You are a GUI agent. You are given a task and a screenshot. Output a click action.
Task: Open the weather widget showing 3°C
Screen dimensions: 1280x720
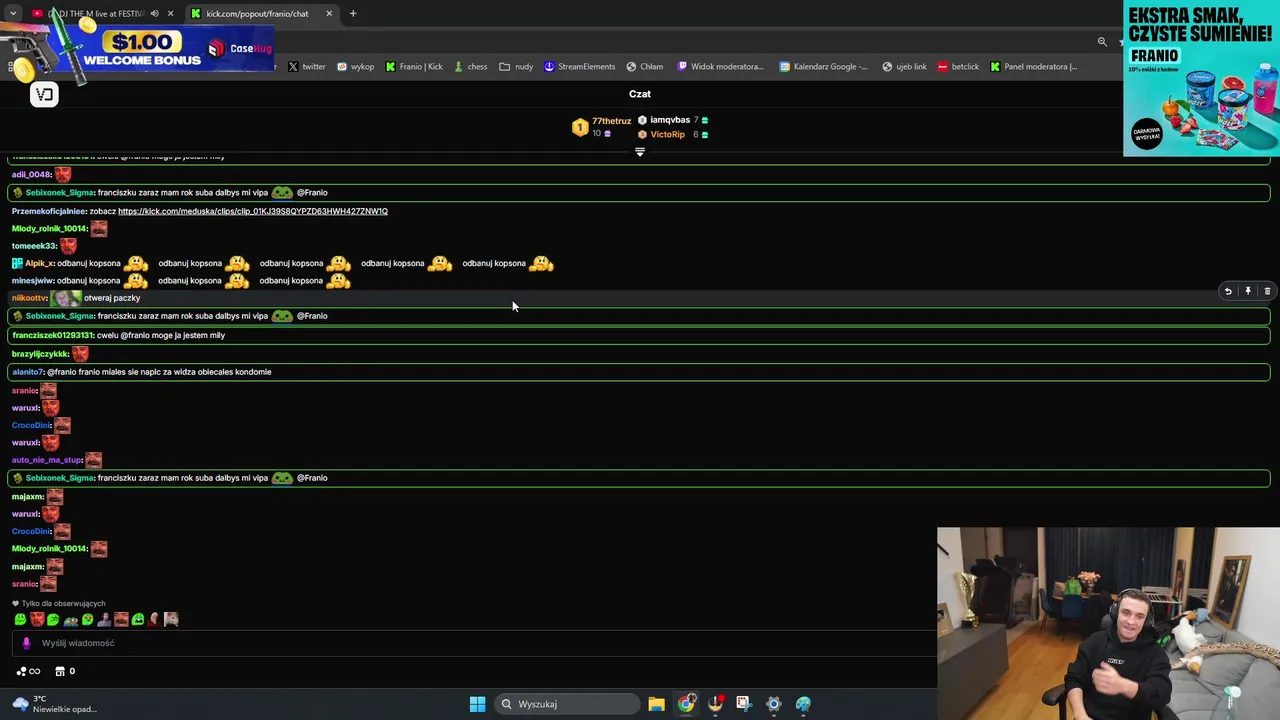(55, 704)
